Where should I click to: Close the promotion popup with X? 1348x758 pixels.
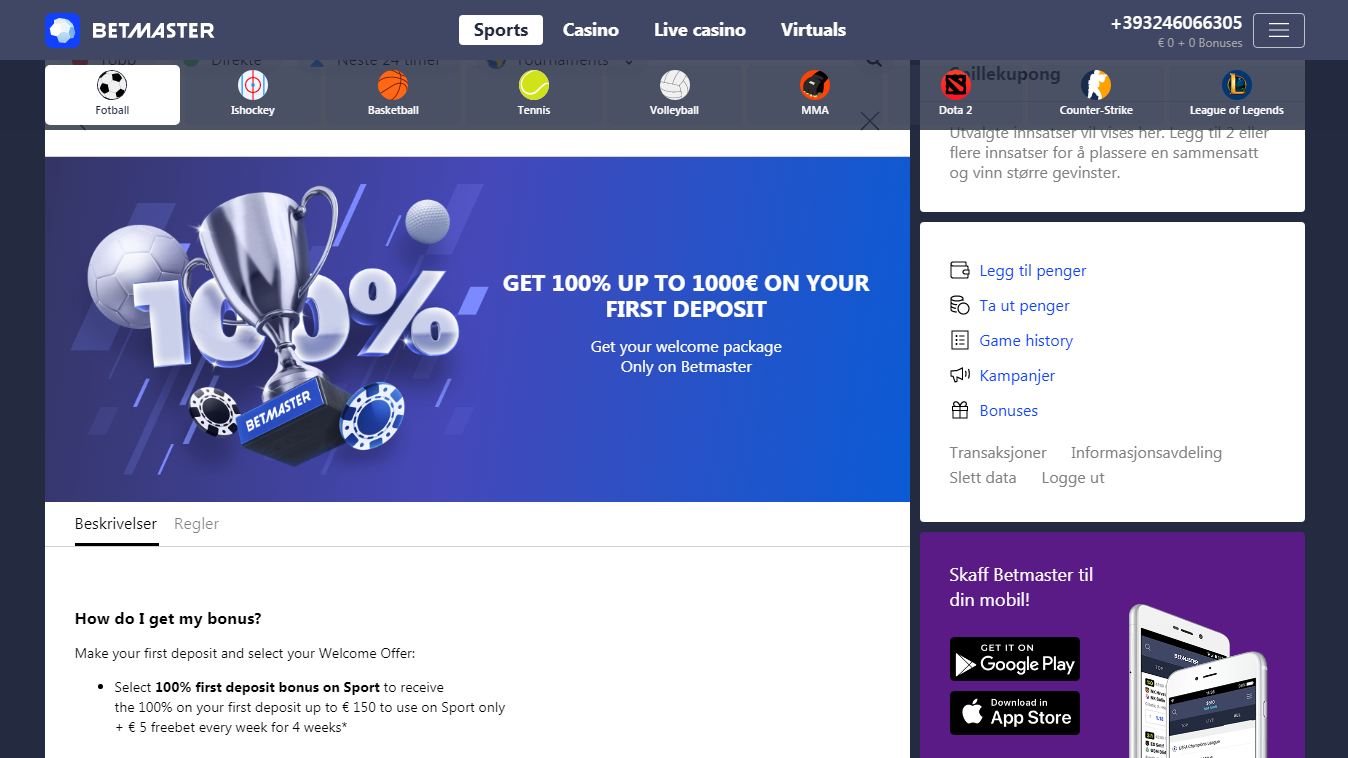coord(870,121)
